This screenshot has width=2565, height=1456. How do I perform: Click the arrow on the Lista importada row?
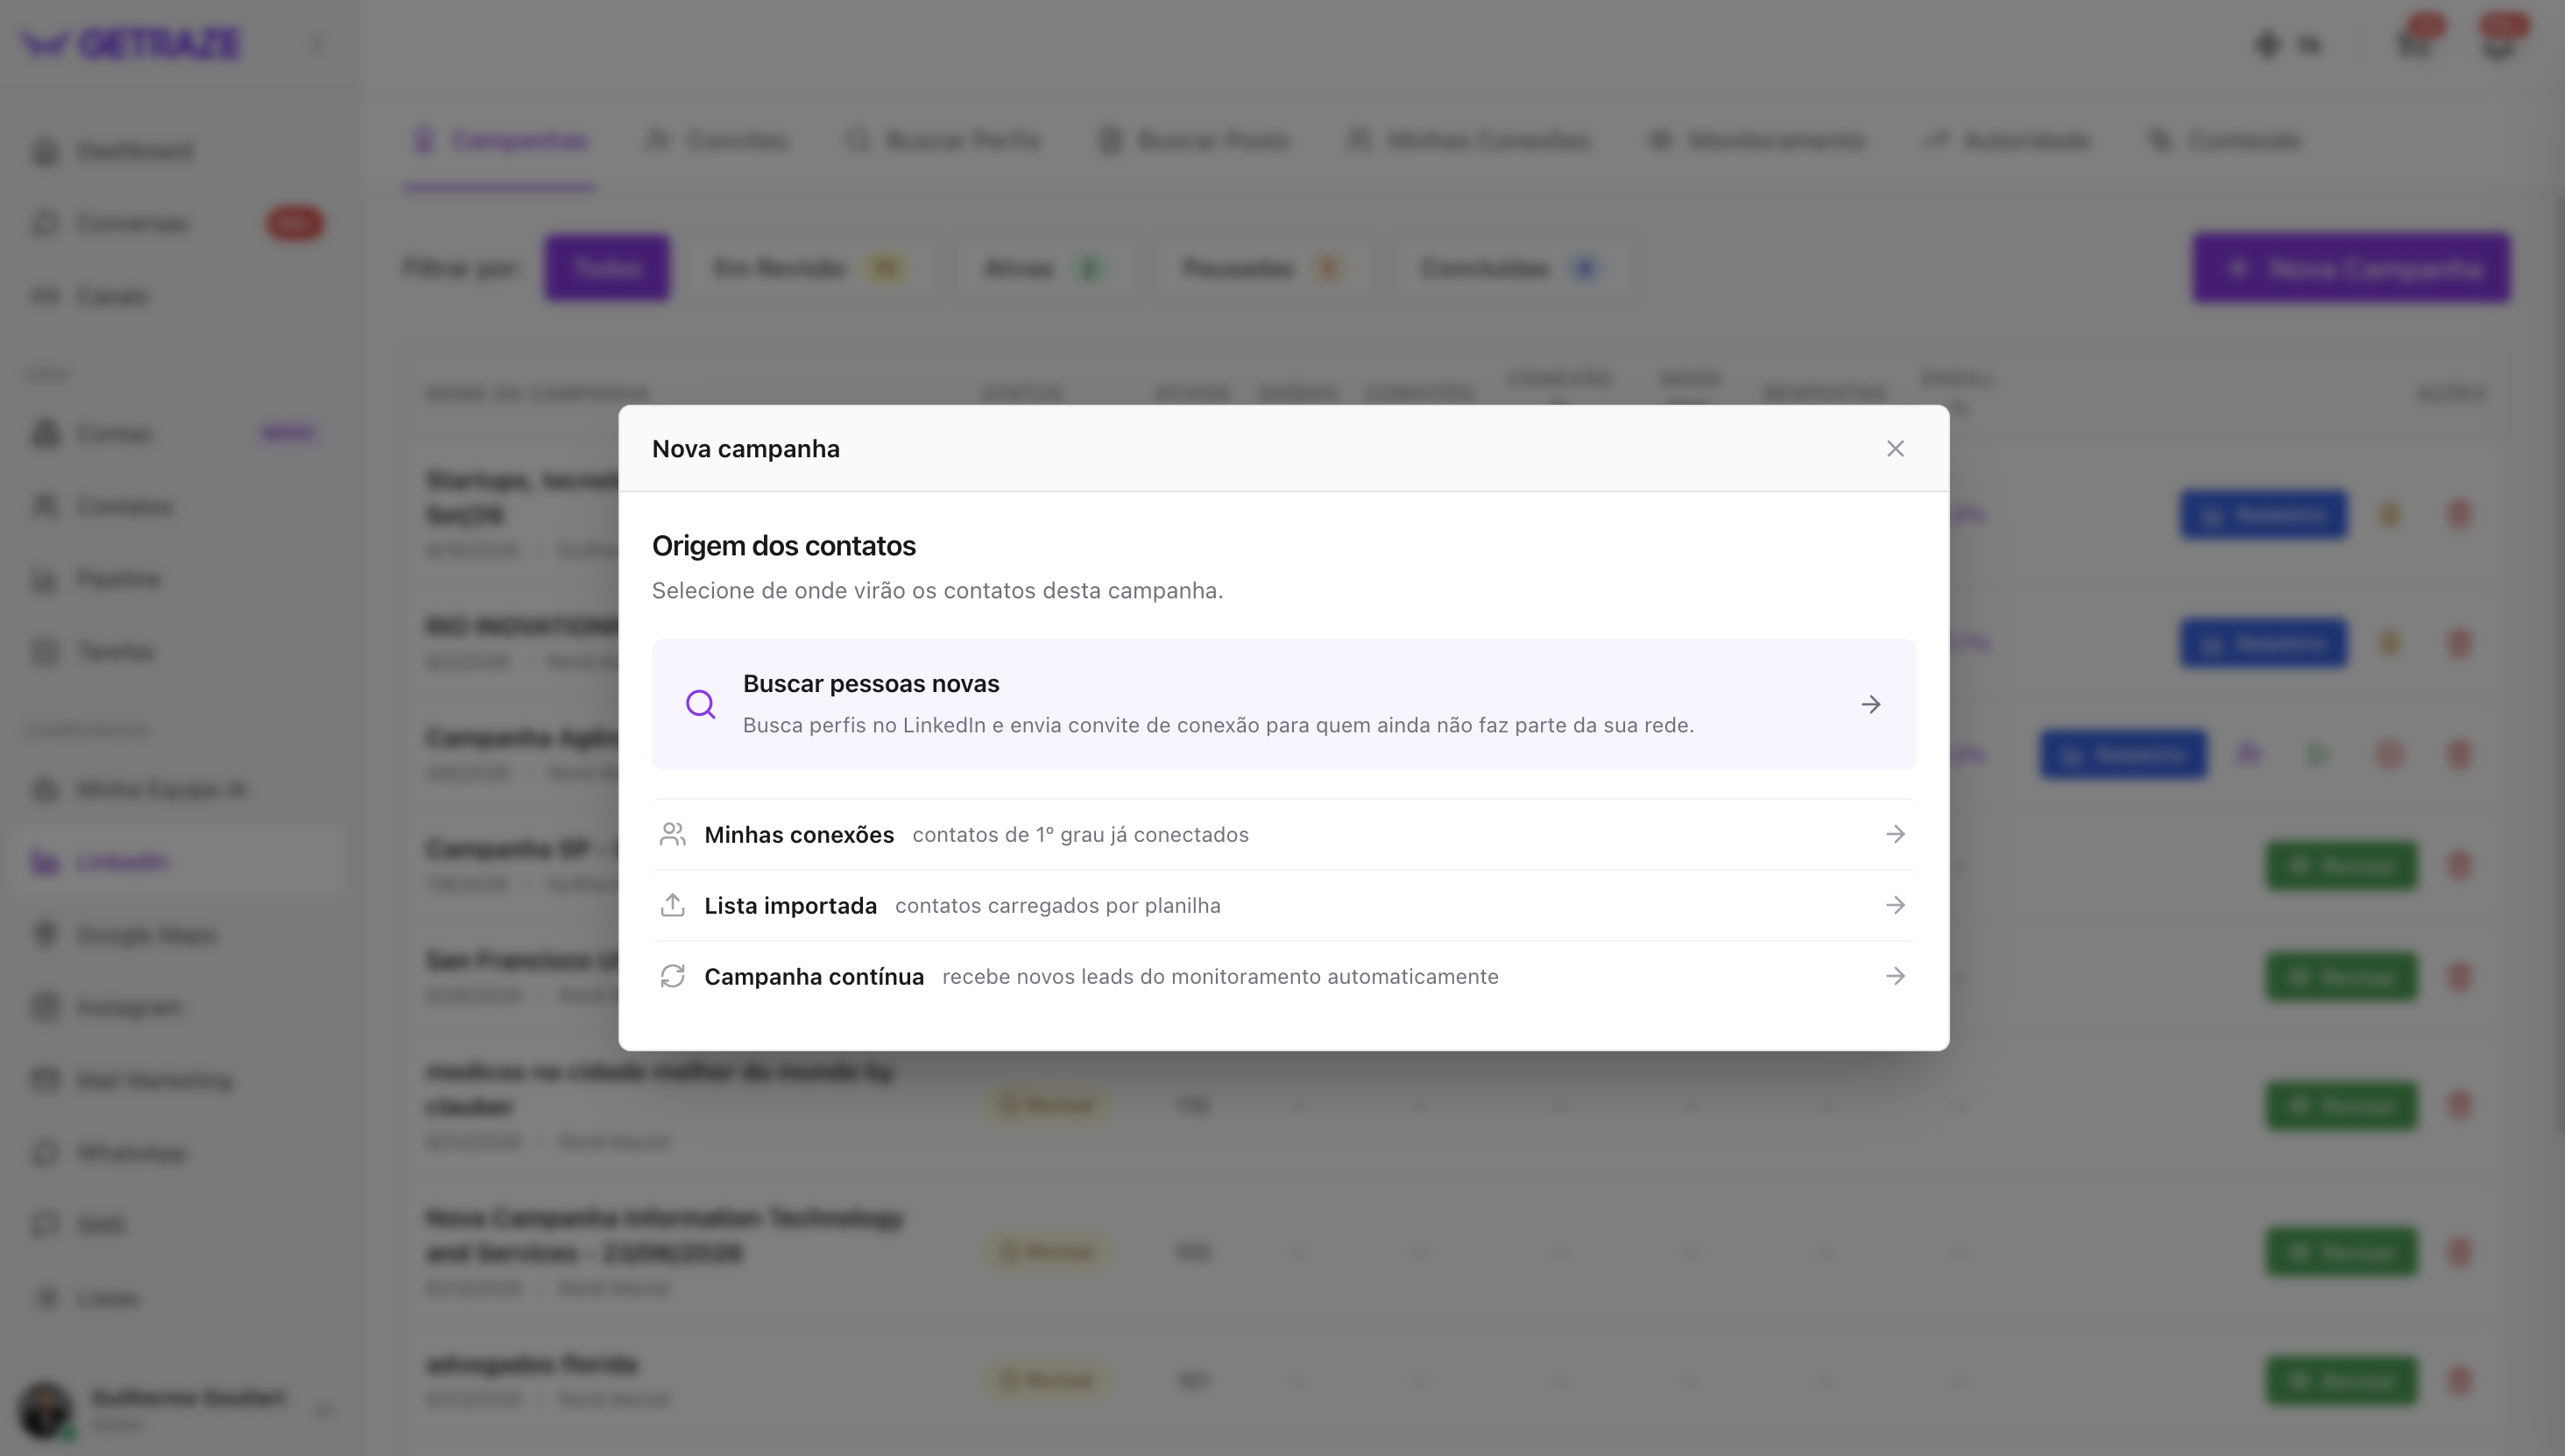(1895, 905)
